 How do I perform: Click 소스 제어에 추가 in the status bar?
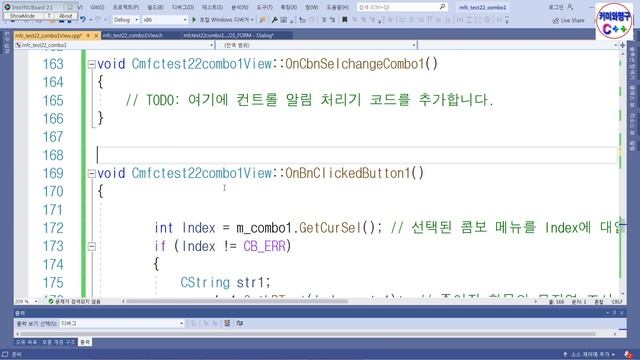click(589, 354)
